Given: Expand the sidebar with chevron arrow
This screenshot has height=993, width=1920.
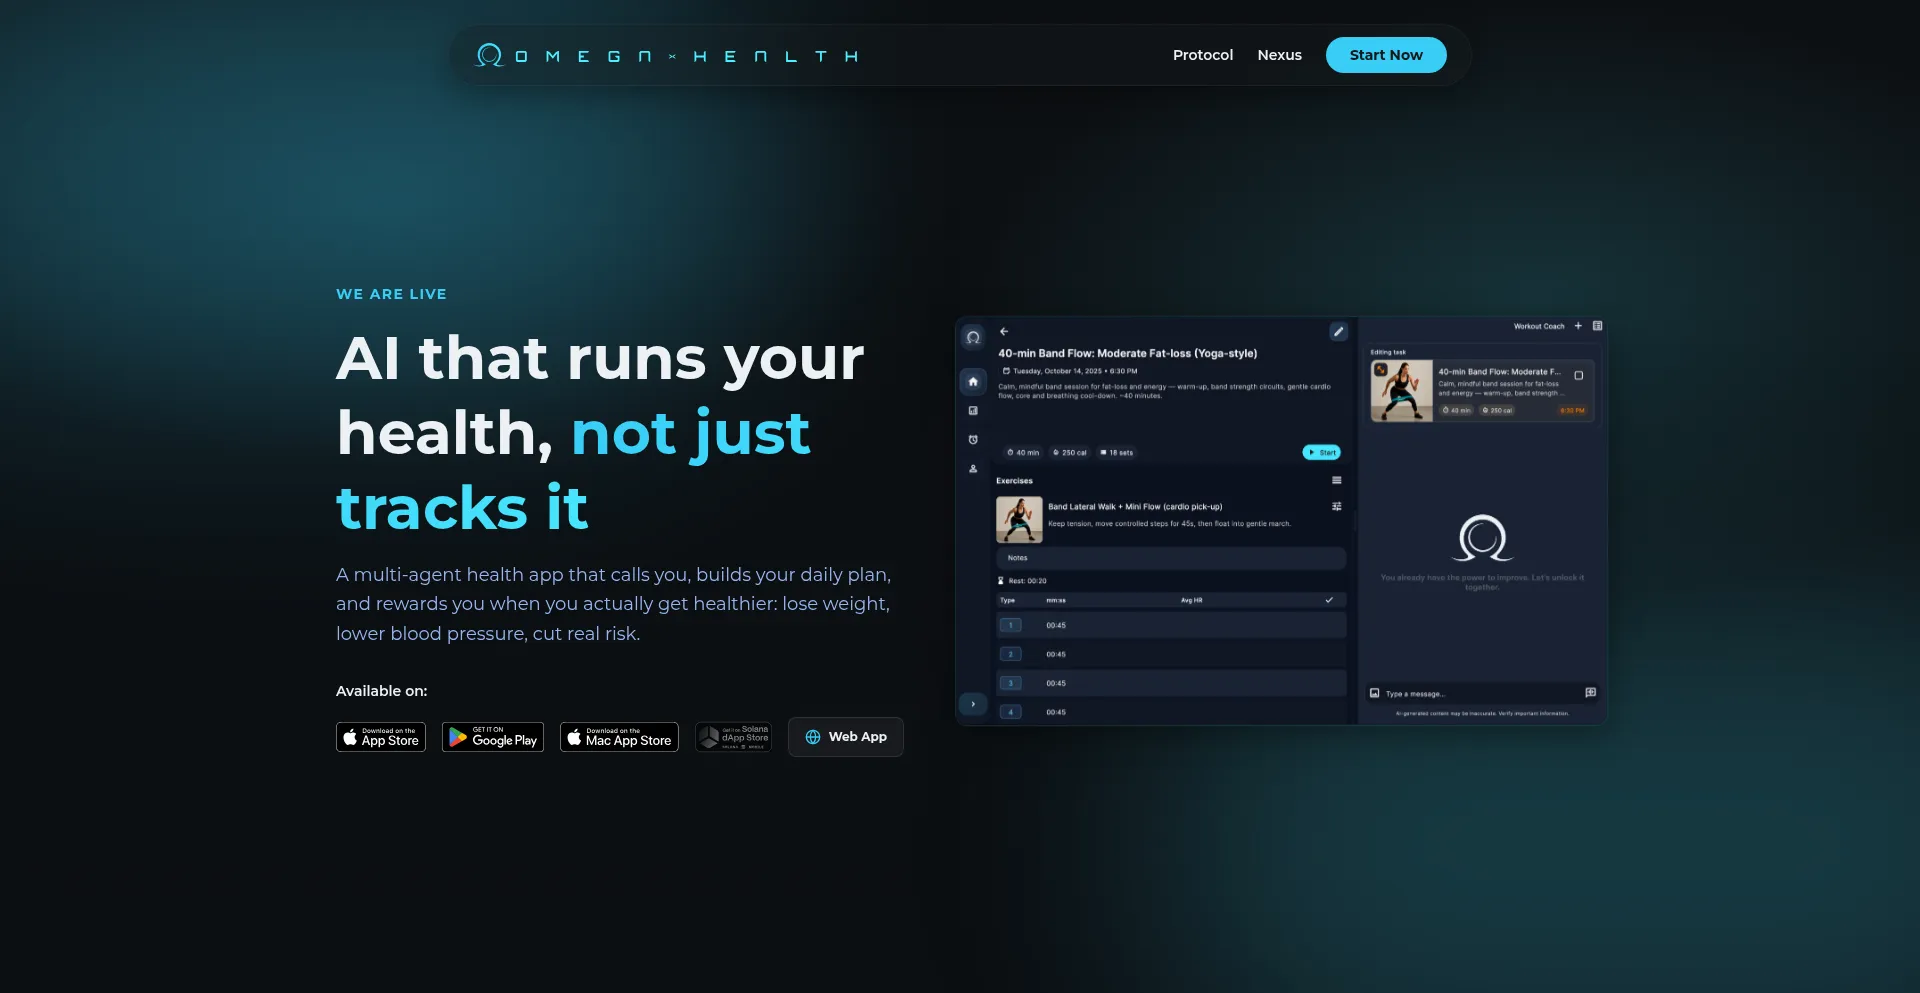Looking at the screenshot, I should 973,704.
